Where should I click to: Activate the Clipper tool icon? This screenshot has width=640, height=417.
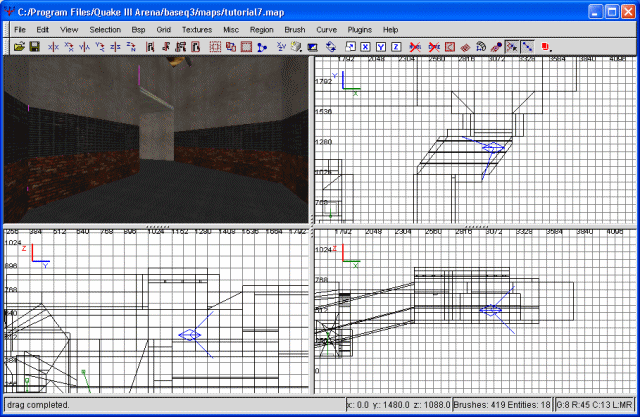click(x=262, y=47)
